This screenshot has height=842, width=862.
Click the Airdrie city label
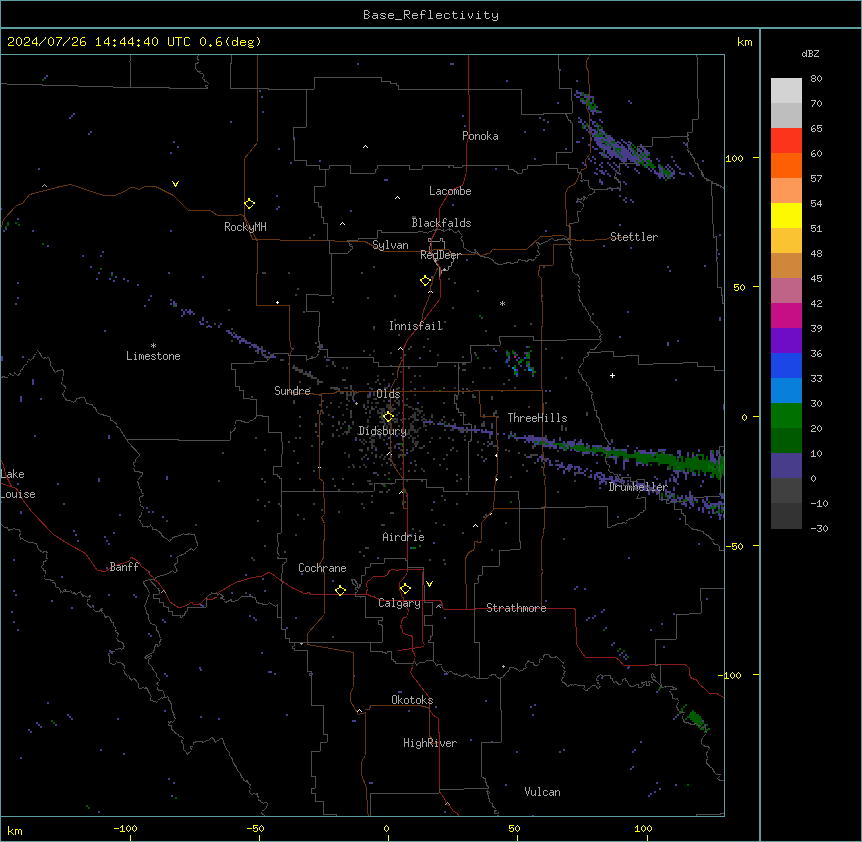pos(403,537)
